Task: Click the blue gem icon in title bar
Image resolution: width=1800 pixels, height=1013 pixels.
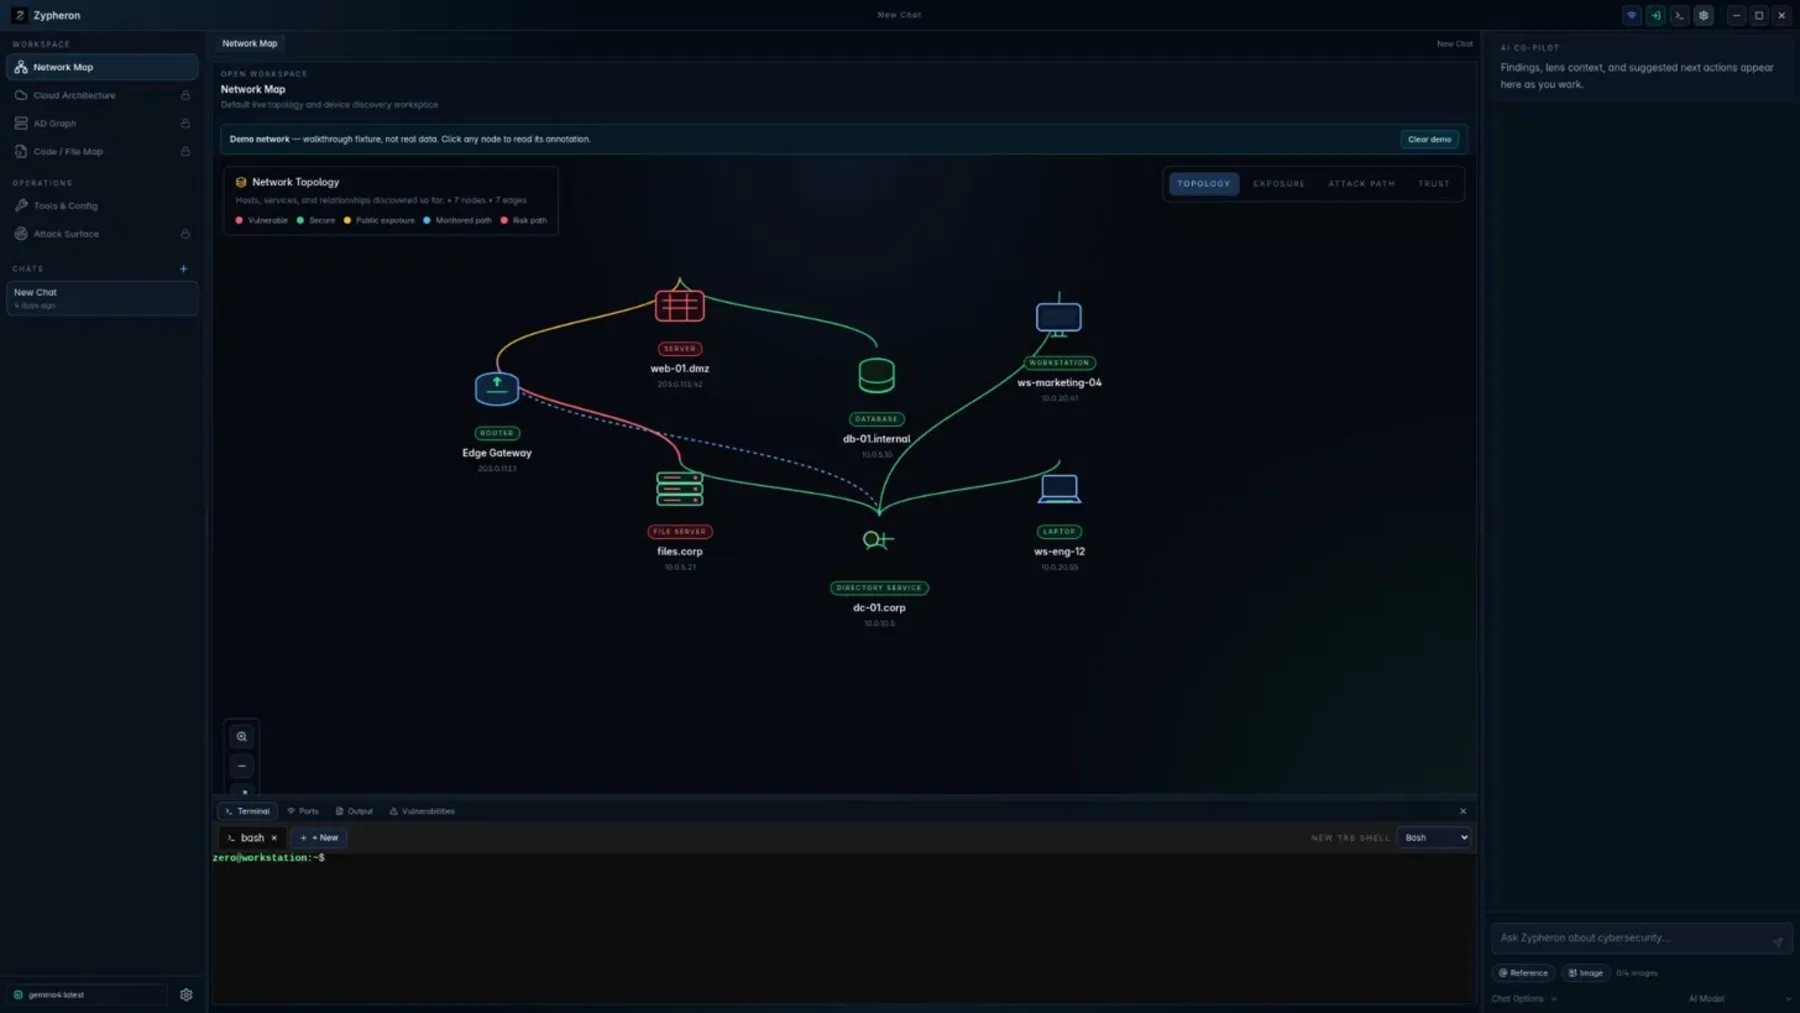Action: coord(1631,15)
